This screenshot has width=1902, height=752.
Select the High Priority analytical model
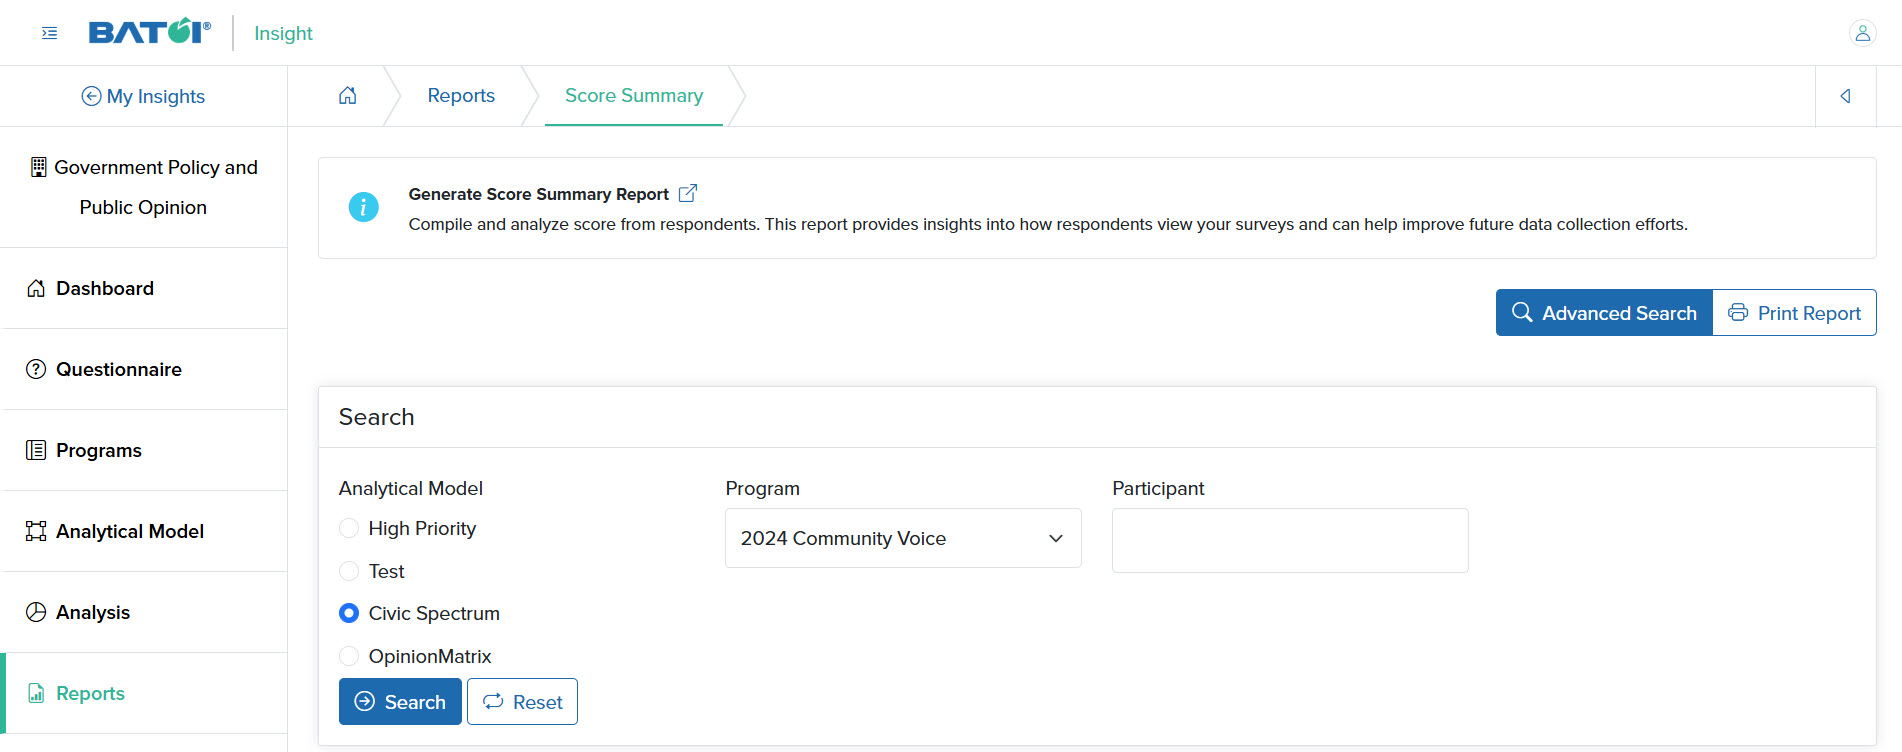349,528
